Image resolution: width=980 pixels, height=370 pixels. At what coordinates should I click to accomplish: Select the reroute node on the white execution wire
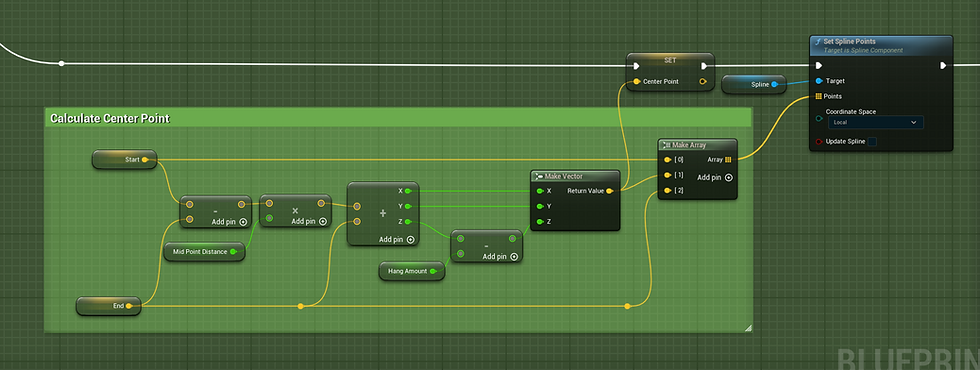click(61, 64)
